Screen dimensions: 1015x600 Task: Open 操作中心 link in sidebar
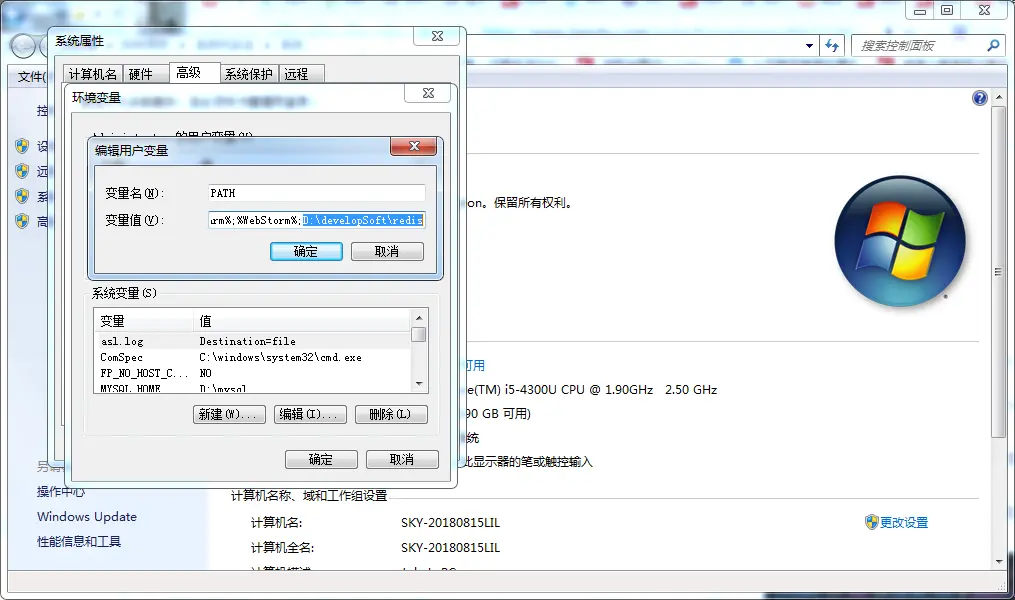(61, 492)
